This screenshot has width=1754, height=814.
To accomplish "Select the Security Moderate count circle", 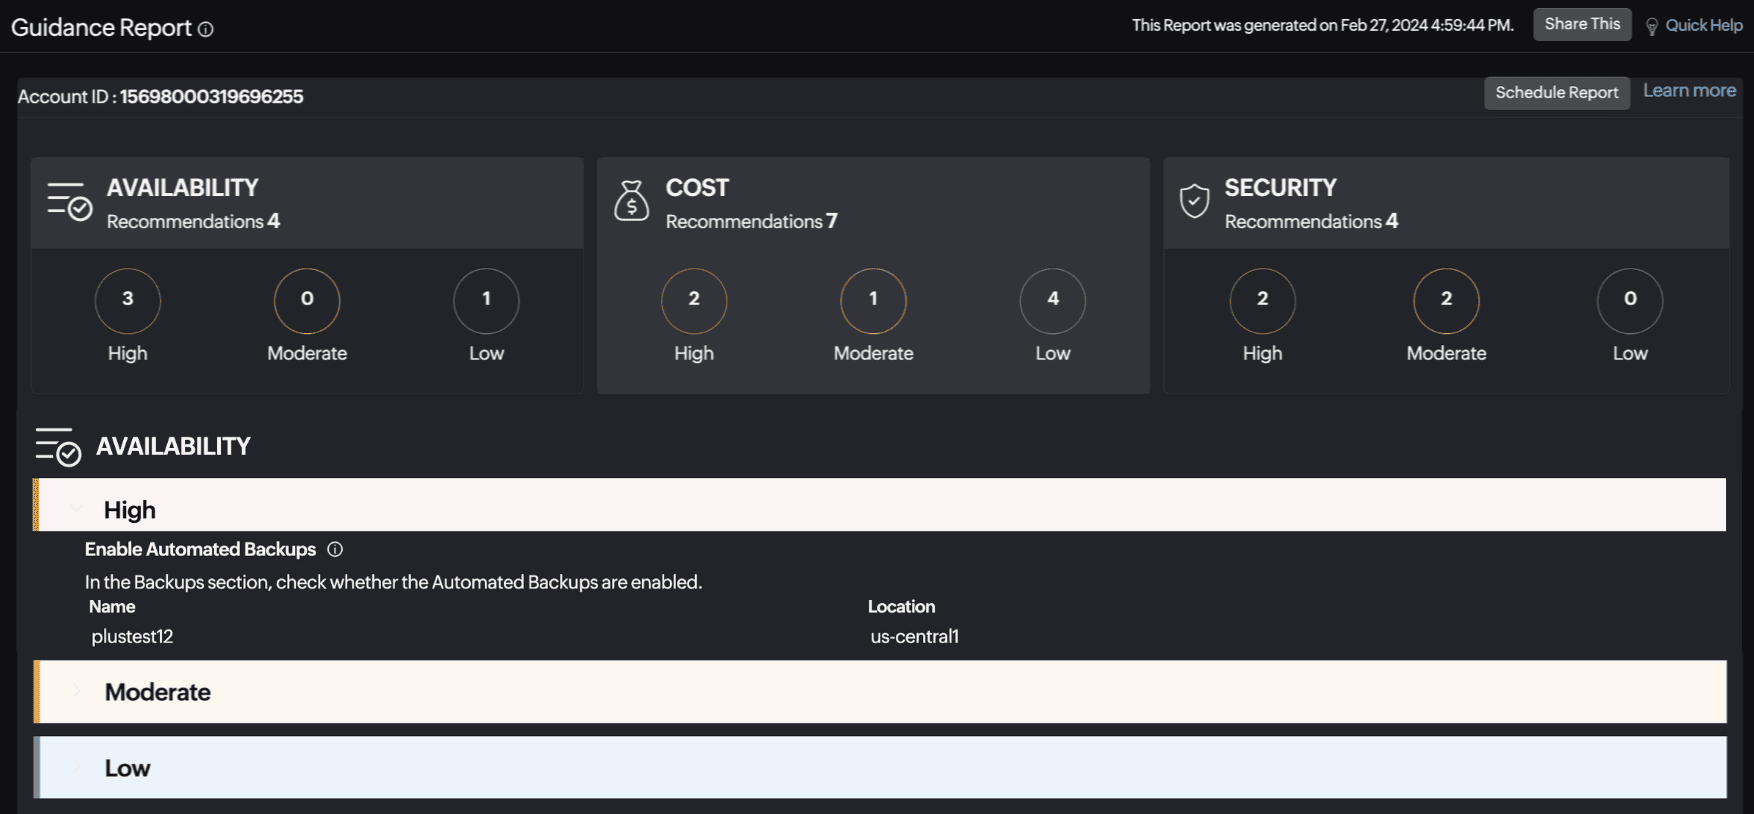I will 1446,300.
